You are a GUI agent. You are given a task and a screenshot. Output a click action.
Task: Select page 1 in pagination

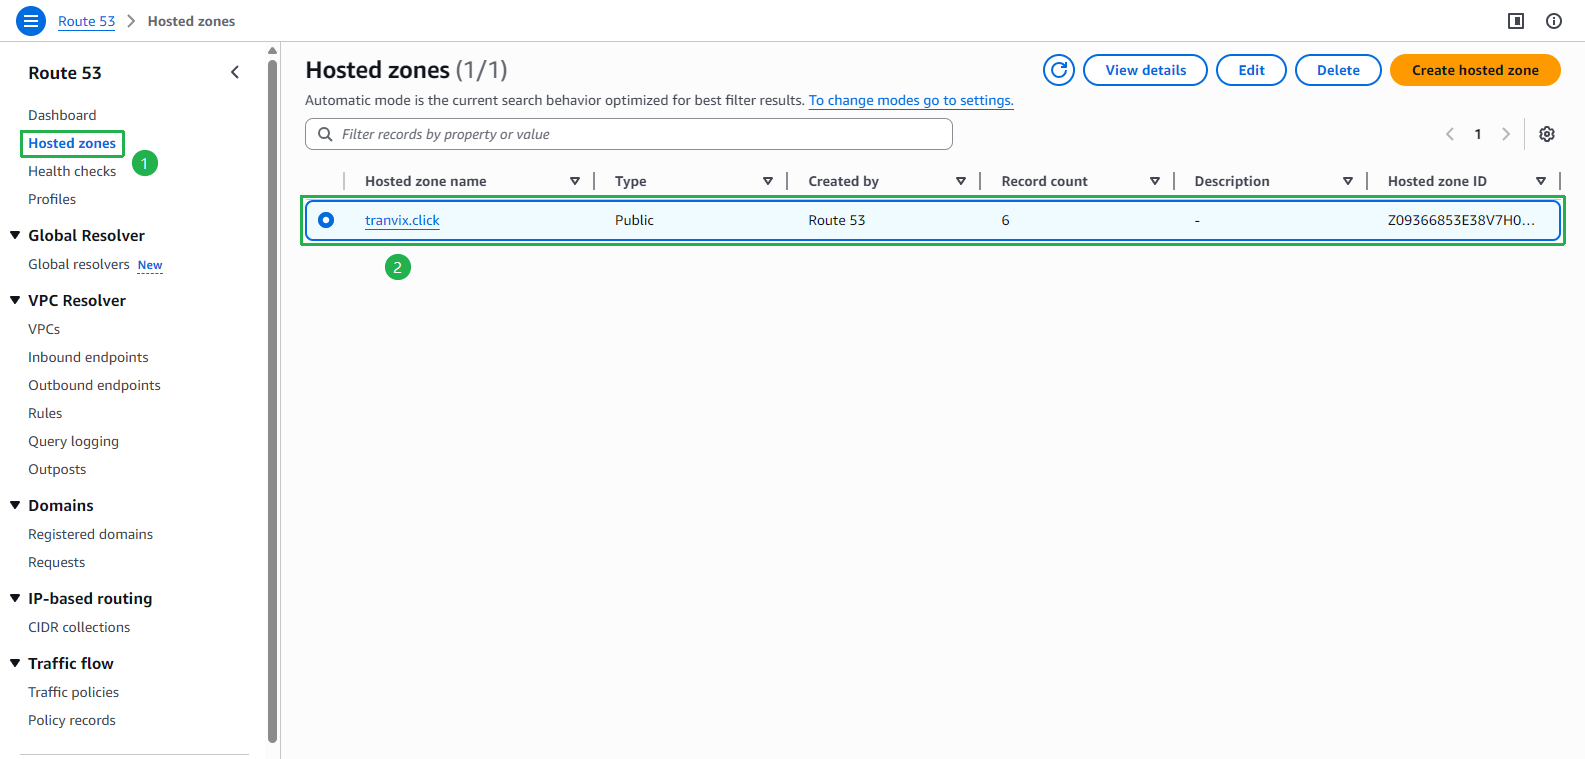(1478, 134)
